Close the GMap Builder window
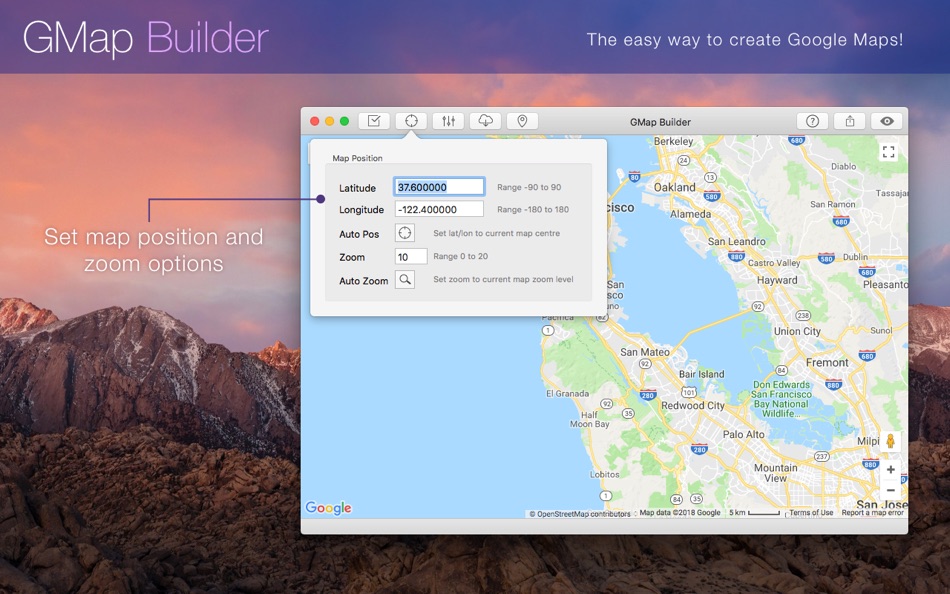This screenshot has width=950, height=594. tap(314, 121)
